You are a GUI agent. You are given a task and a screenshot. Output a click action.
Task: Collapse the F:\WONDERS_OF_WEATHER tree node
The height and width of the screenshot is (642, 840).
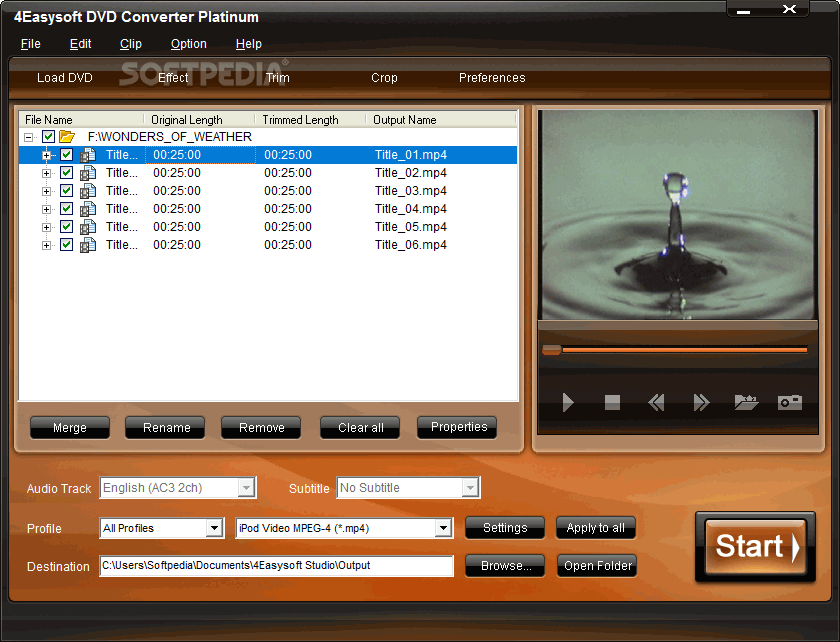pos(28,137)
